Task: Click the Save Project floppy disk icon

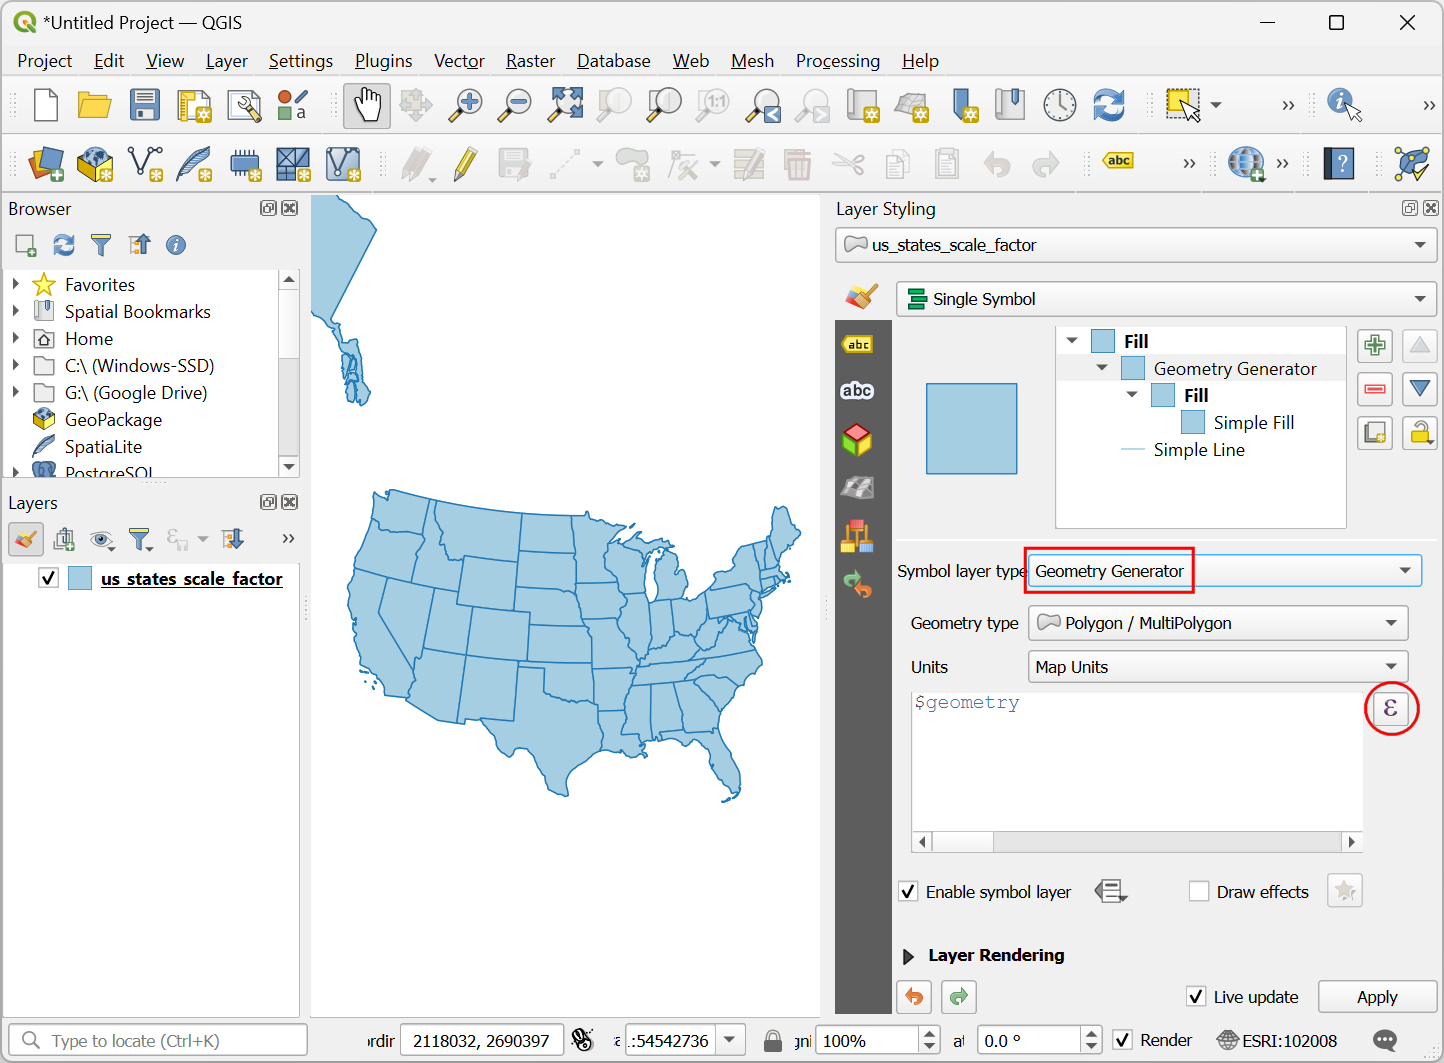Action: pos(145,105)
